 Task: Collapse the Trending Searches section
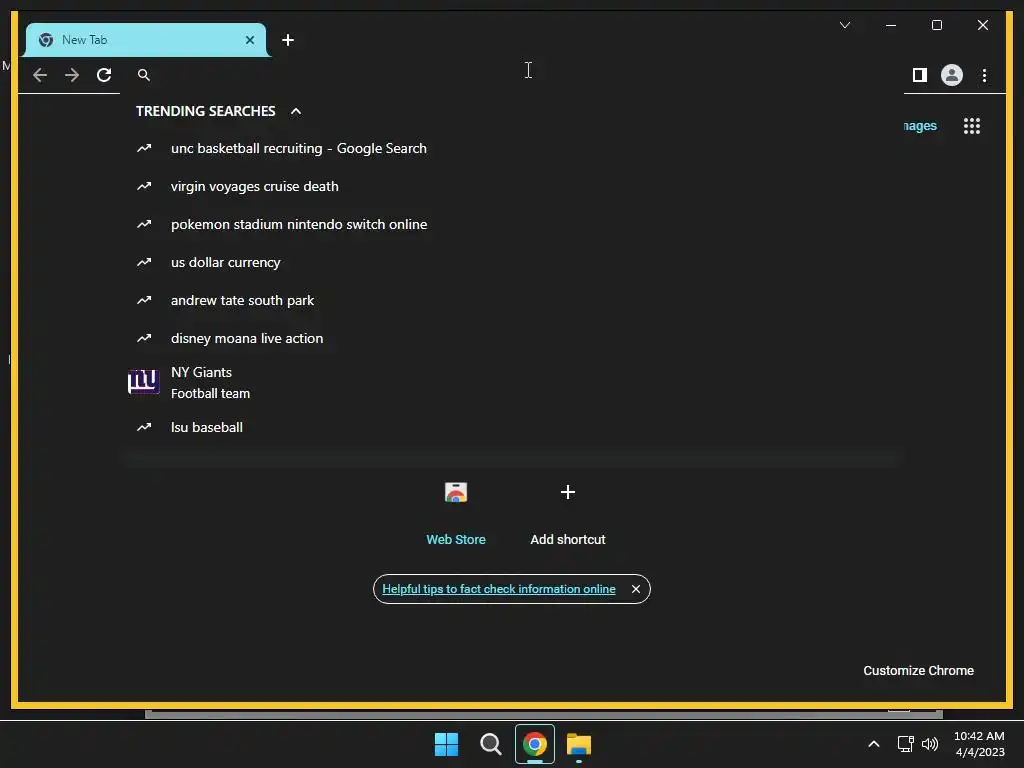tap(296, 111)
